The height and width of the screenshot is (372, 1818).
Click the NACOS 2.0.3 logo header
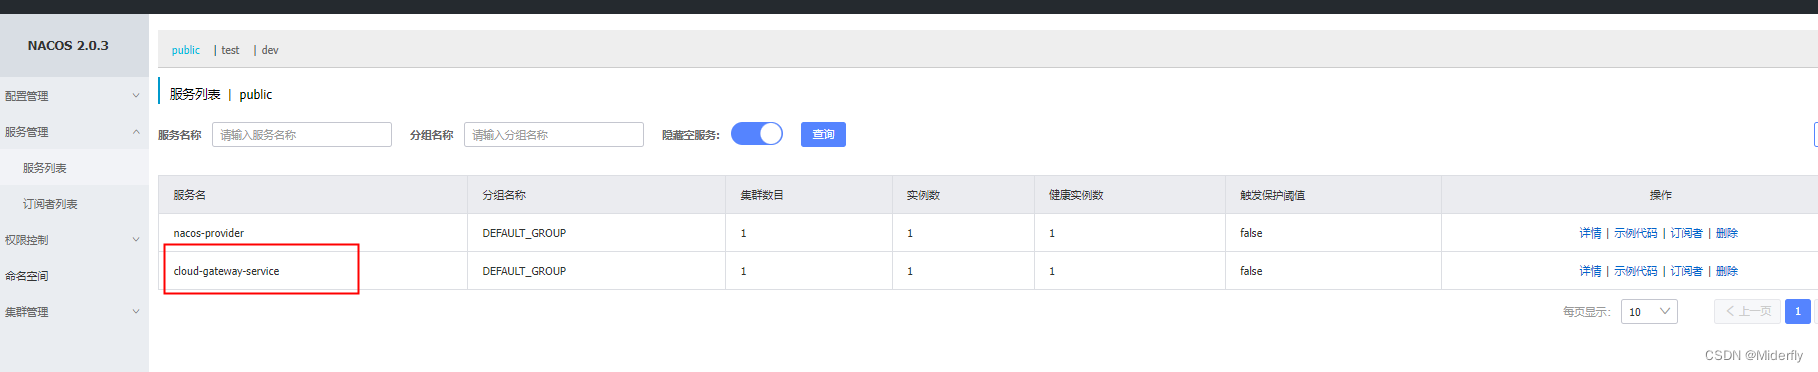tap(68, 46)
